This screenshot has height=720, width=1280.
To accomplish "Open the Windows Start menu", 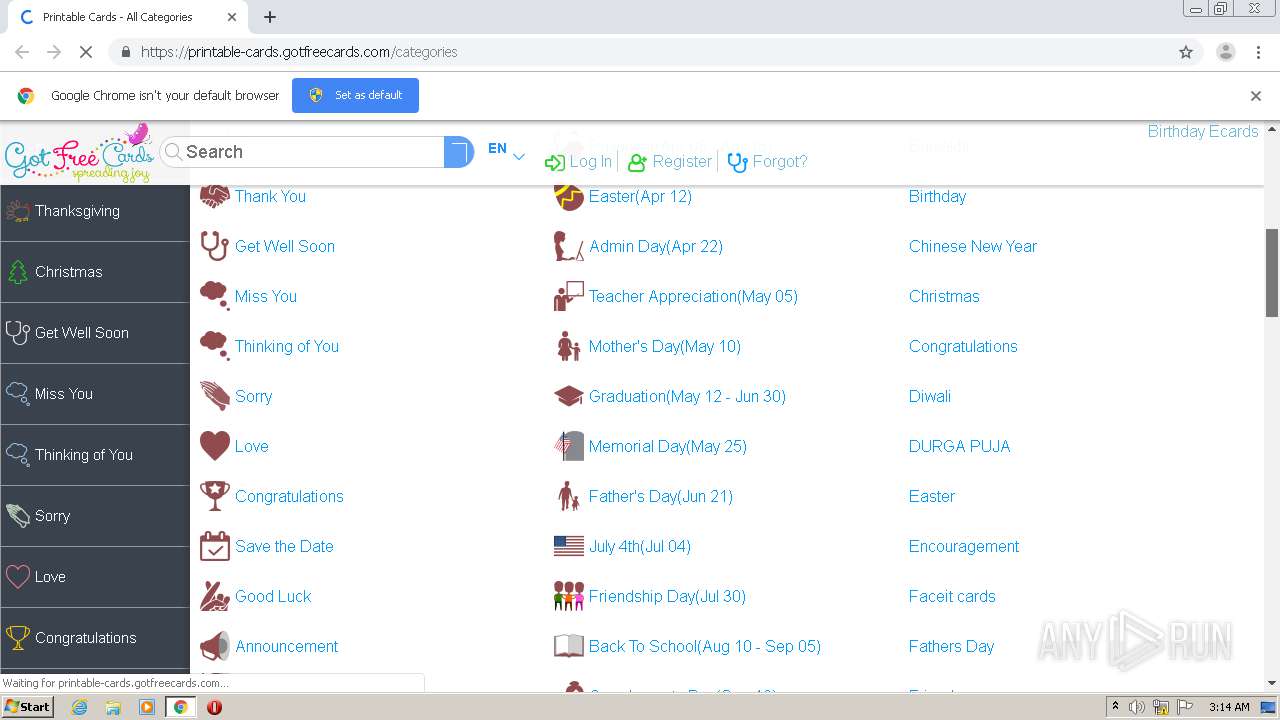I will 28,707.
